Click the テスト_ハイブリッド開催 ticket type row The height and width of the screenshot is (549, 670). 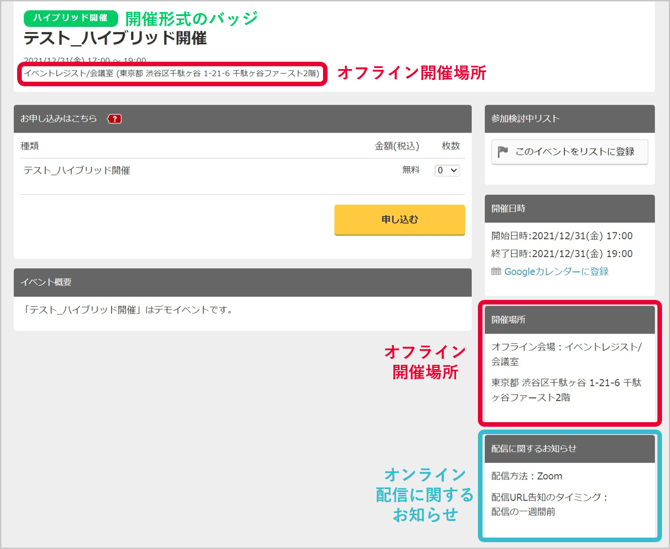(x=77, y=171)
